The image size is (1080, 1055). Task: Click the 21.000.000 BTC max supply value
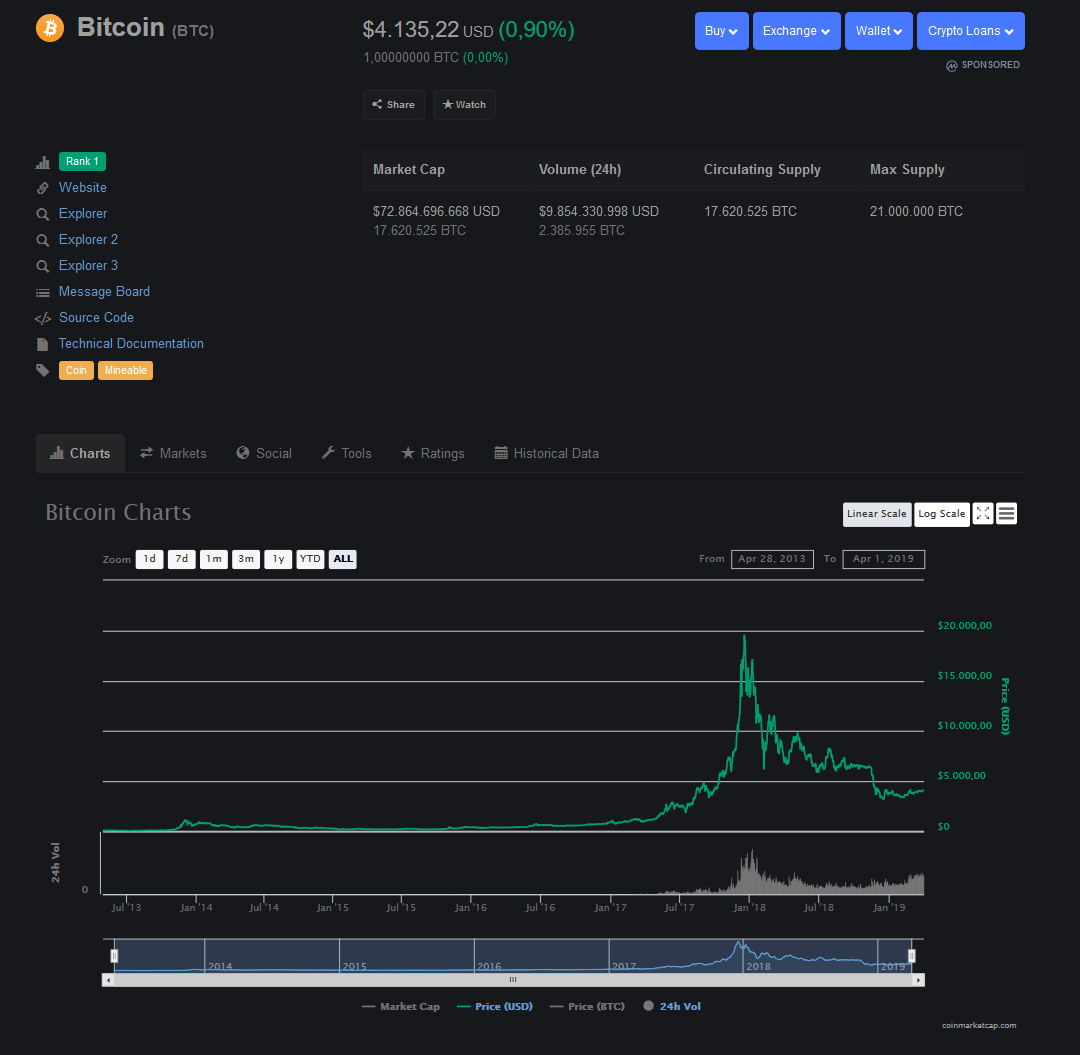(916, 211)
